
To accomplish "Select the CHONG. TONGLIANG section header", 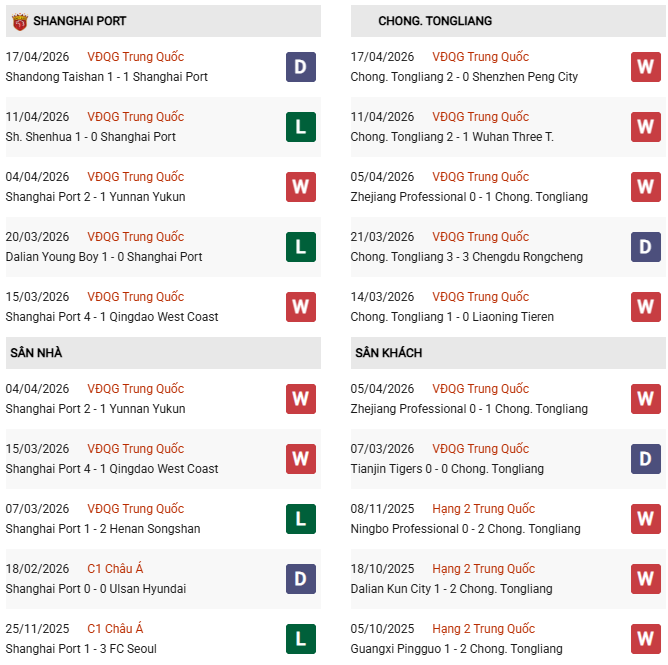I will [435, 21].
